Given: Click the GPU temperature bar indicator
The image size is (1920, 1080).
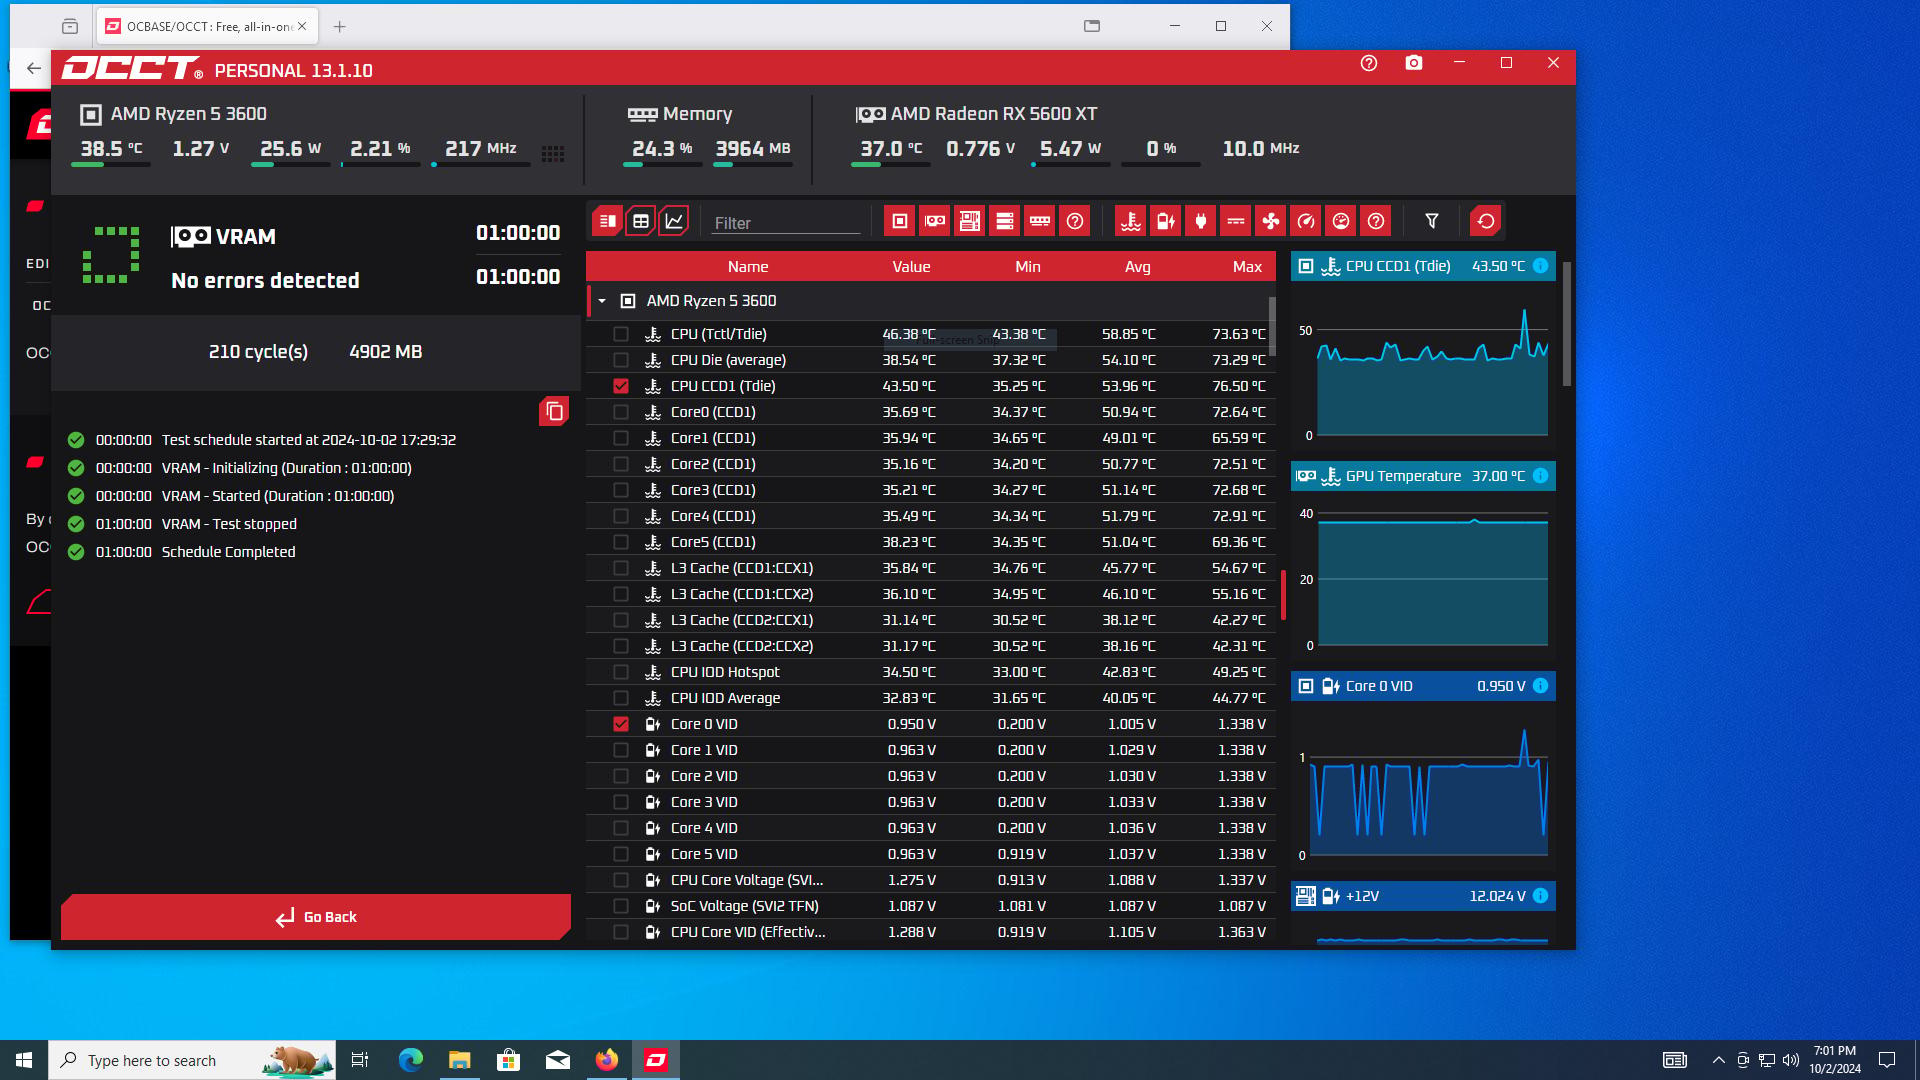Looking at the screenshot, I should (891, 165).
